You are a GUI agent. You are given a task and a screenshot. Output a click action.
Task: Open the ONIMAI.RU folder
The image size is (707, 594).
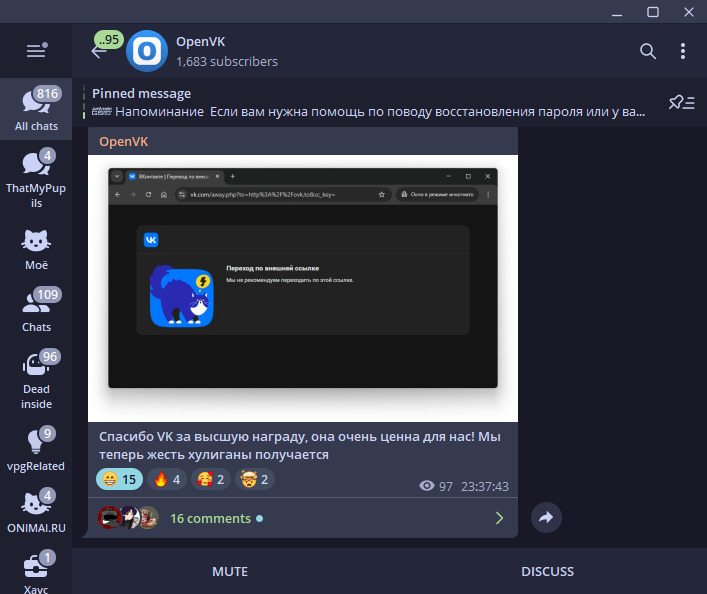36,512
